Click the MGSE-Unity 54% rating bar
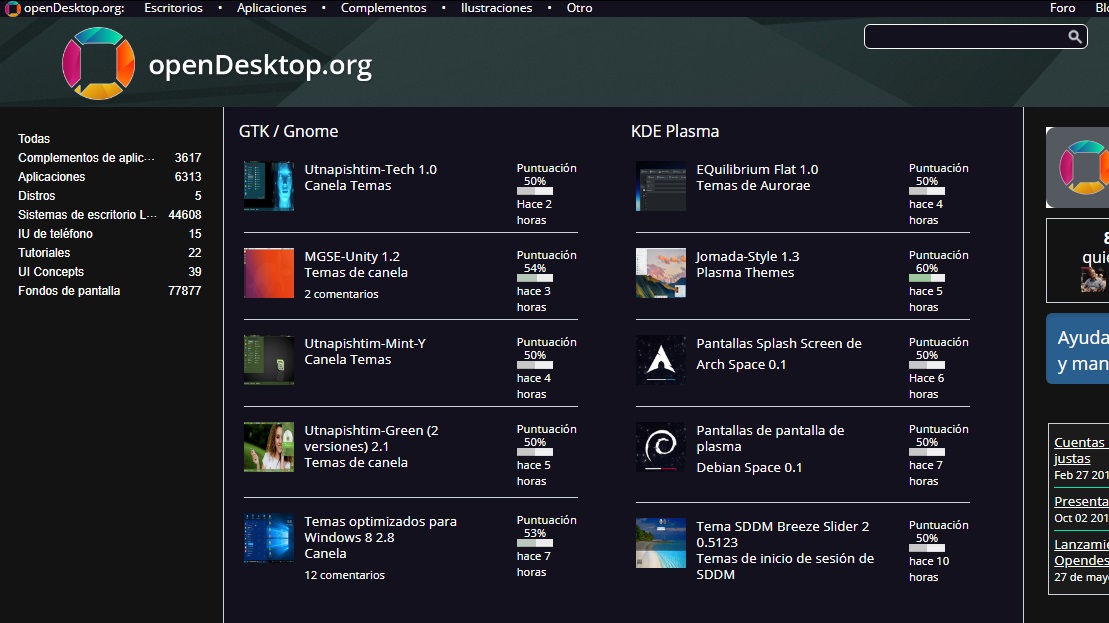The width and height of the screenshot is (1109, 623). (x=535, y=278)
